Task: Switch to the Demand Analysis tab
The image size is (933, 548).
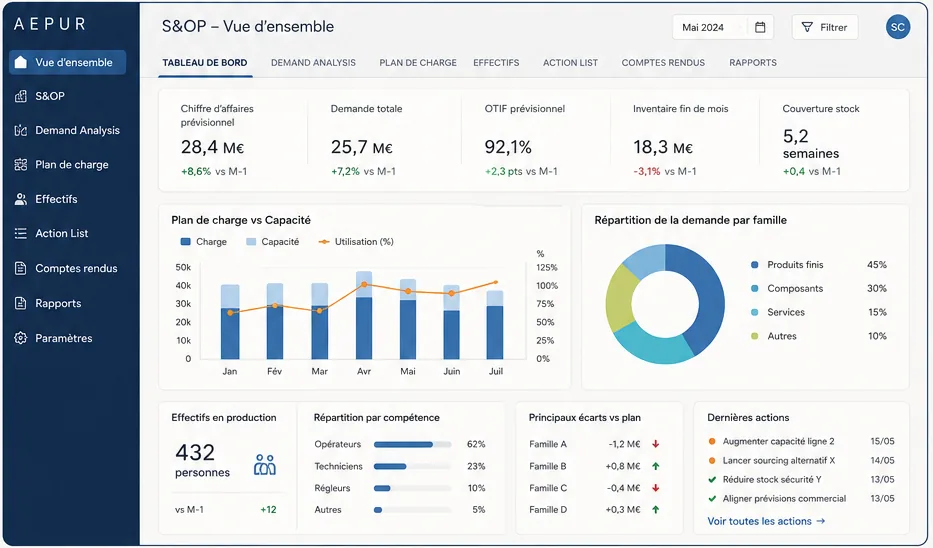Action: [x=313, y=62]
